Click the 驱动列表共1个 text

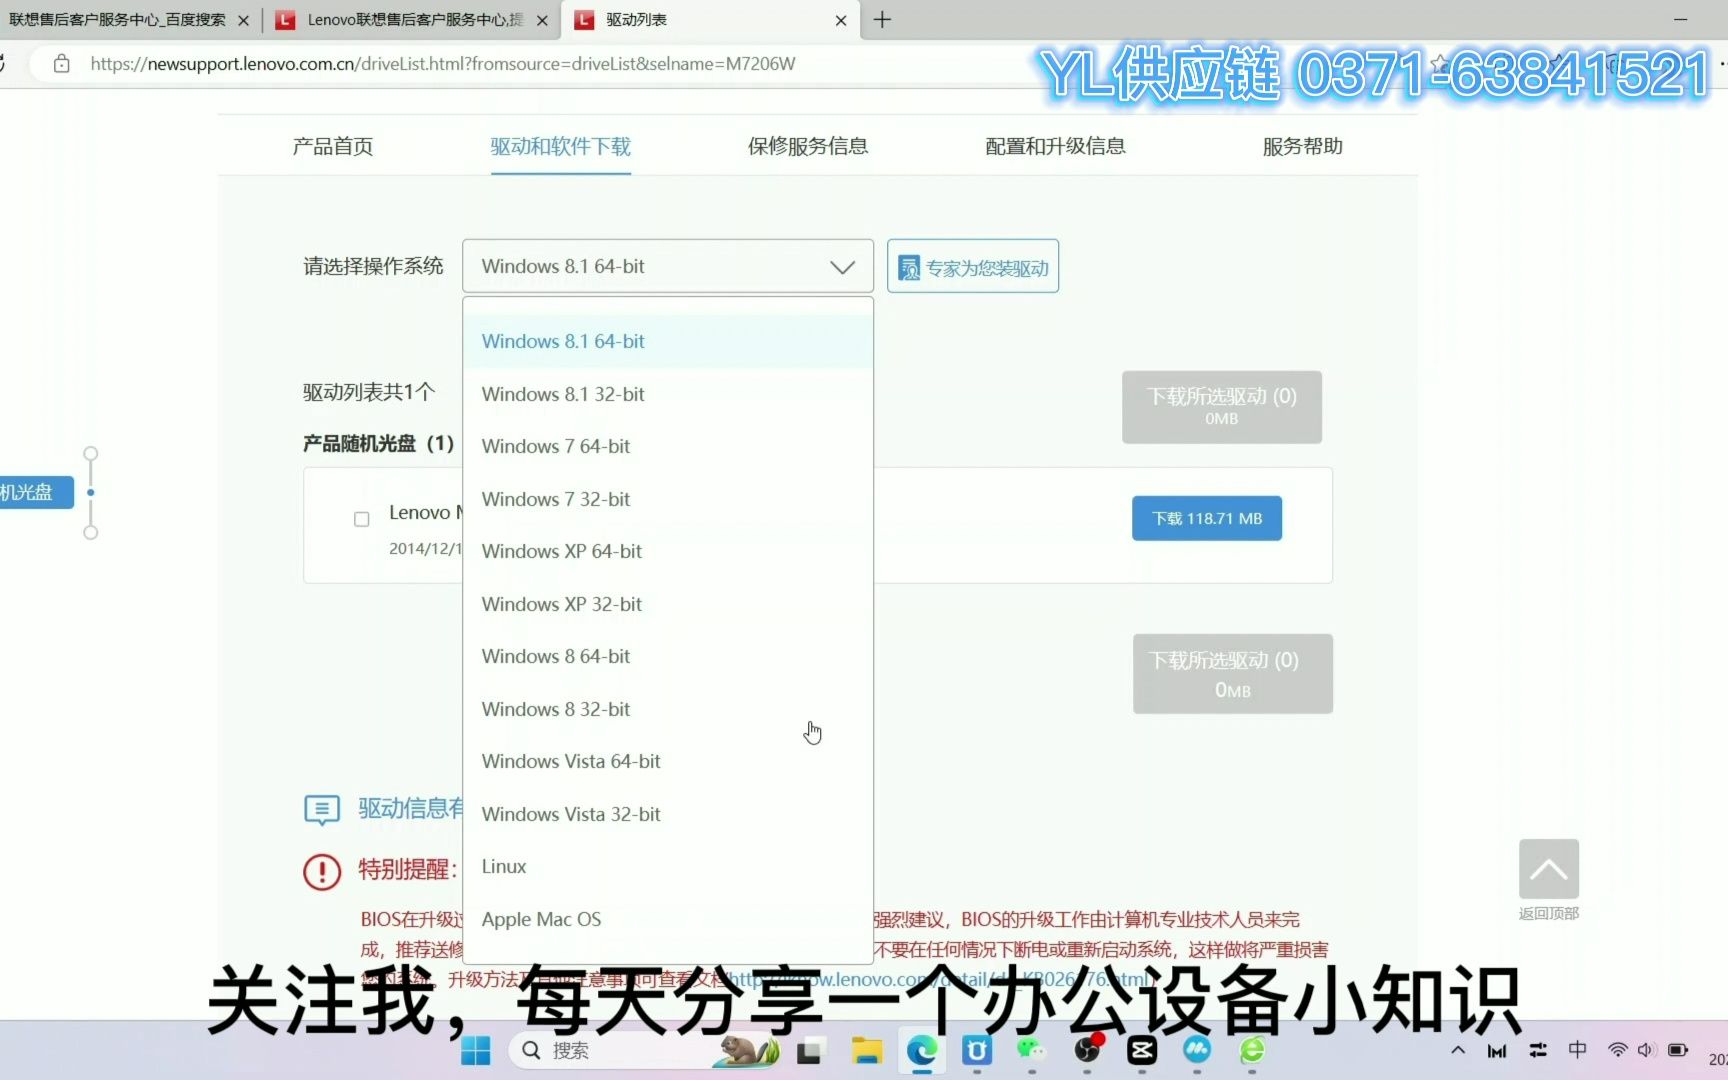tap(369, 391)
